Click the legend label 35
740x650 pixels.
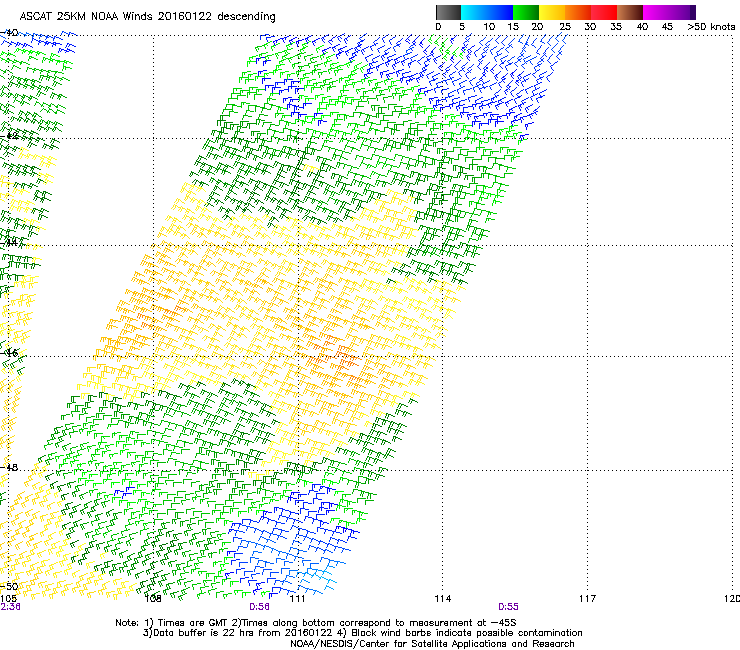[616, 27]
